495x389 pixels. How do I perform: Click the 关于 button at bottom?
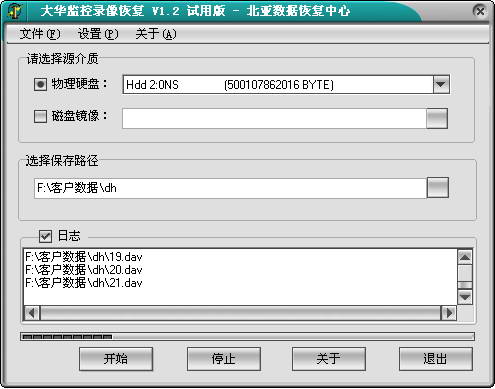329,359
